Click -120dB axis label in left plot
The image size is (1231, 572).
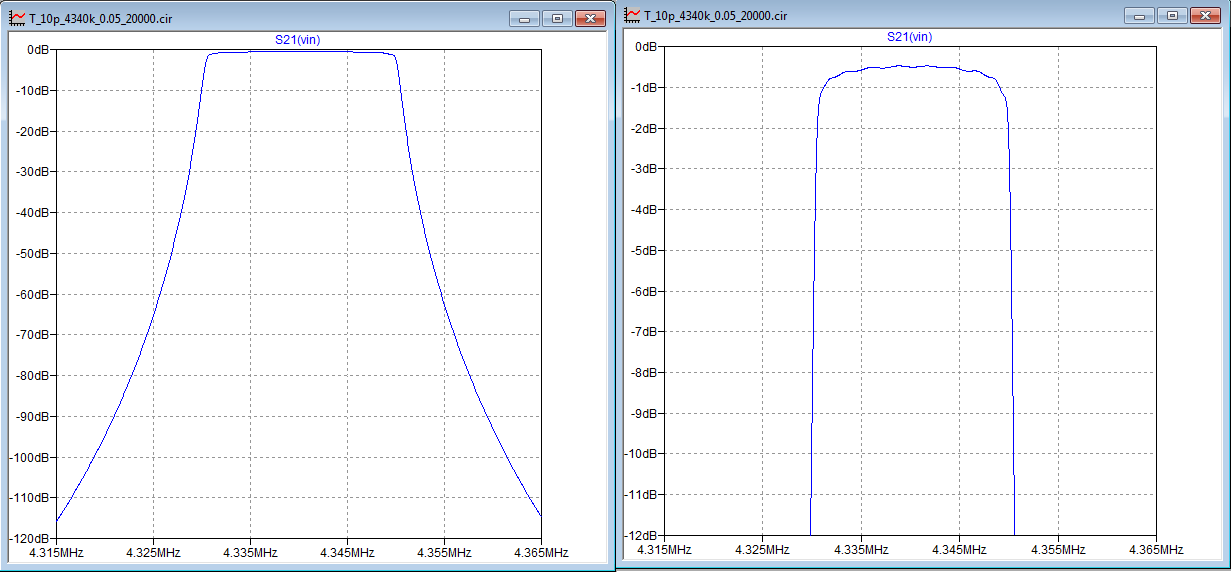click(x=30, y=539)
